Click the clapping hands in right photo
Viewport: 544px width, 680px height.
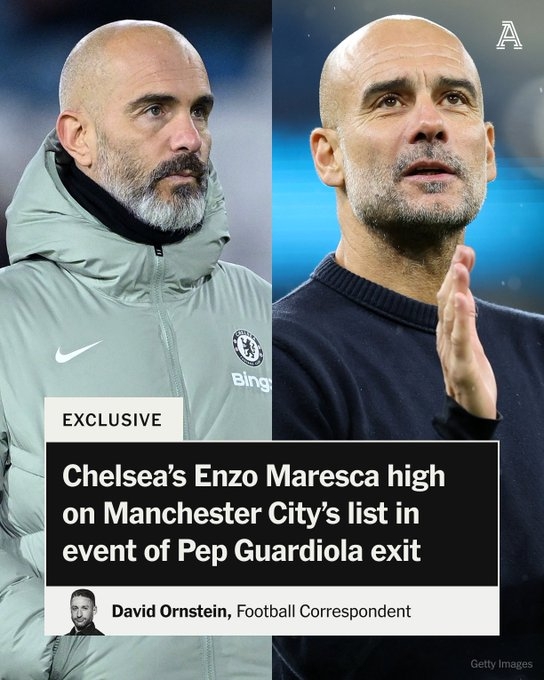coord(466,334)
